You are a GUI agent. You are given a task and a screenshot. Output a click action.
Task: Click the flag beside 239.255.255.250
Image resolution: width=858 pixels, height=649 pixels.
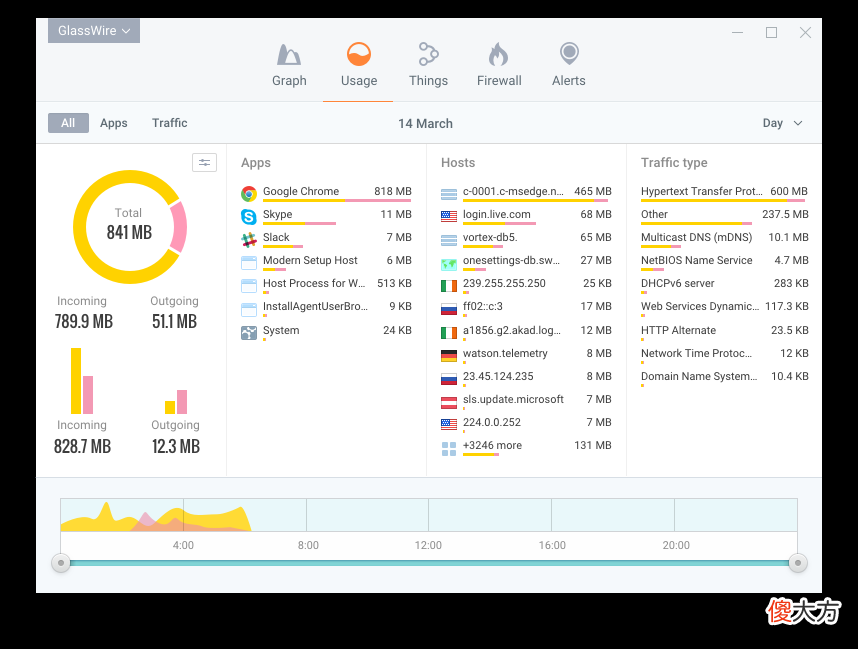coord(449,286)
